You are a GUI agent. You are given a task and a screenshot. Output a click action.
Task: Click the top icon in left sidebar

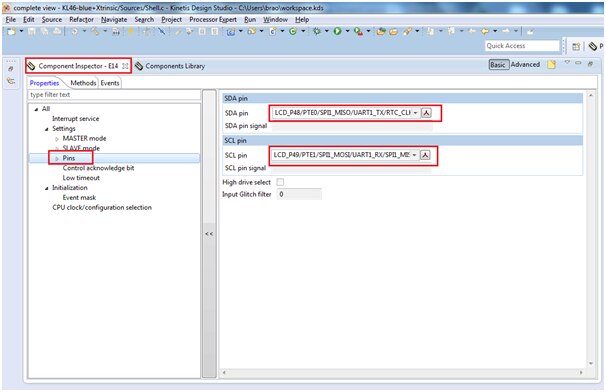11,69
